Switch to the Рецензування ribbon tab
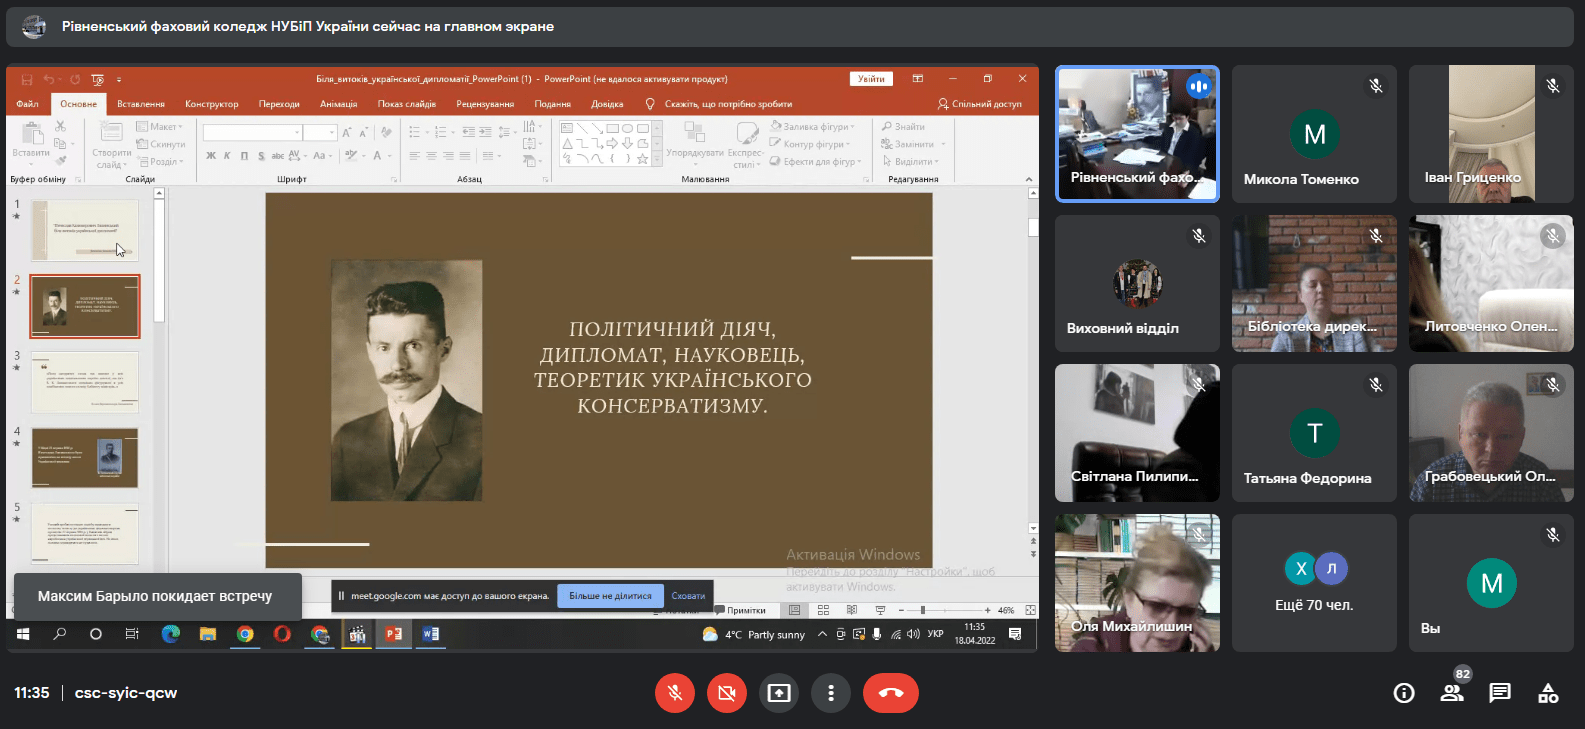Image resolution: width=1585 pixels, height=729 pixels. [x=485, y=104]
